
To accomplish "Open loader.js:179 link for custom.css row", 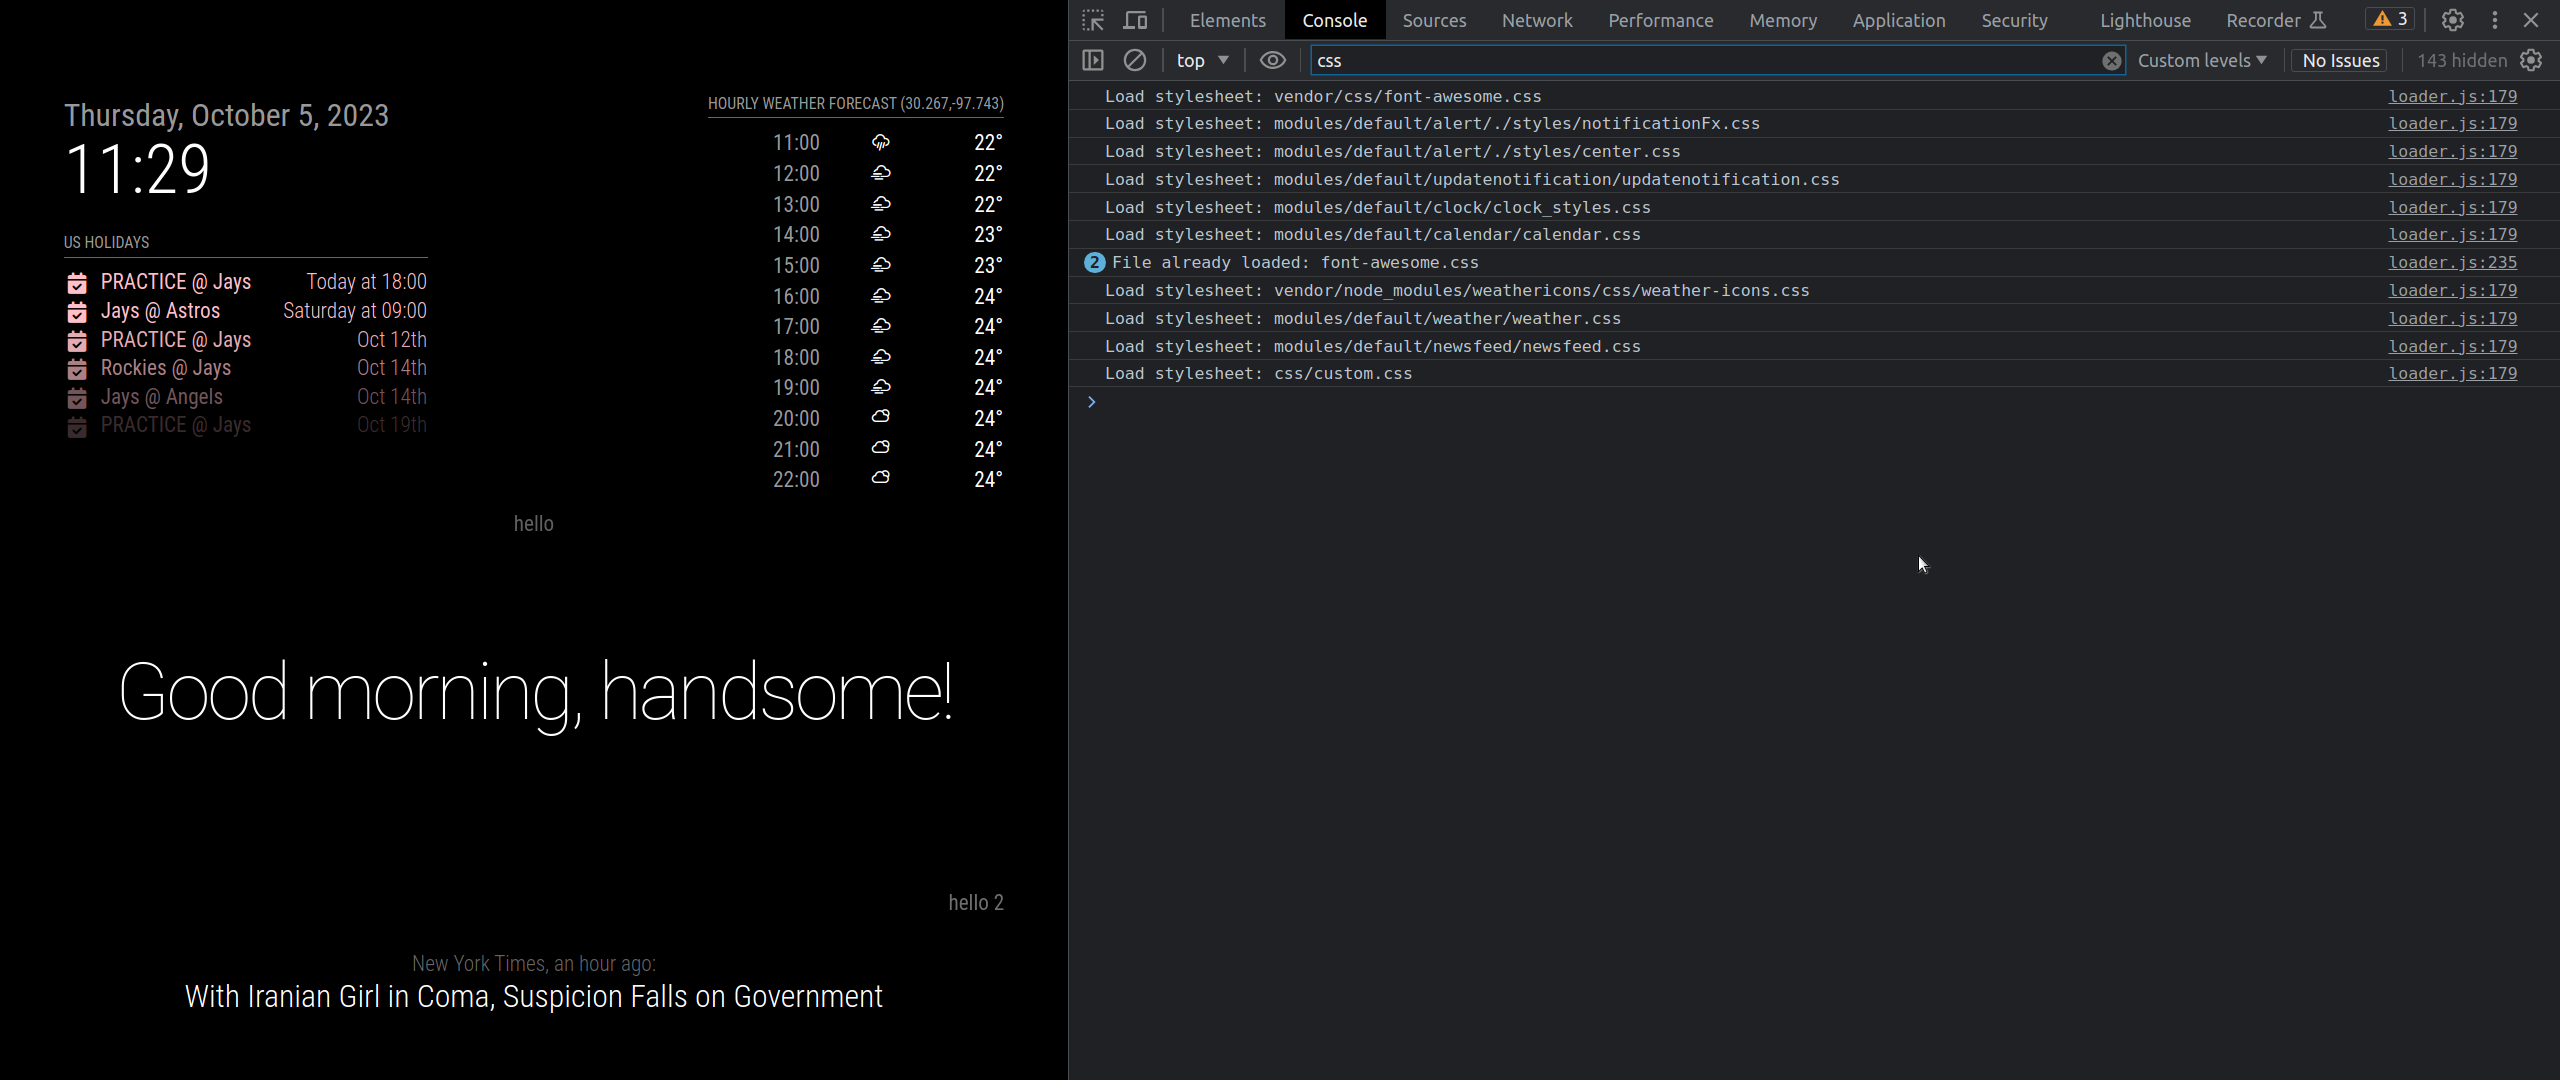I will click(x=2452, y=374).
